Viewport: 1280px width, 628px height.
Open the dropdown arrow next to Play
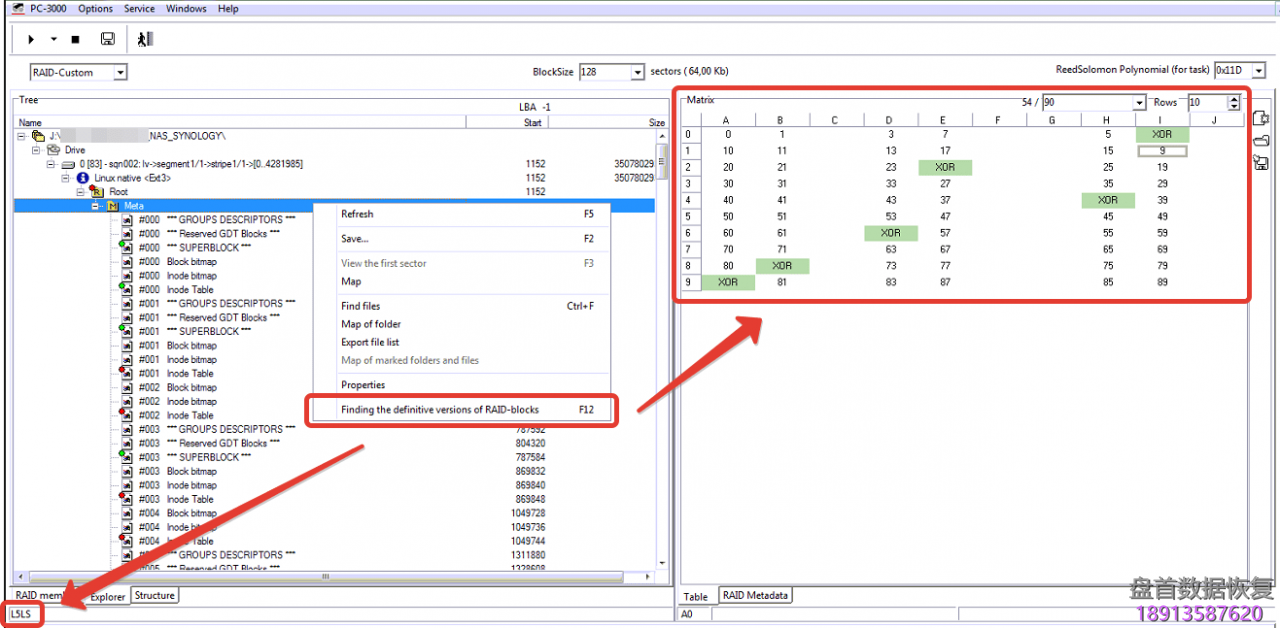click(x=53, y=39)
